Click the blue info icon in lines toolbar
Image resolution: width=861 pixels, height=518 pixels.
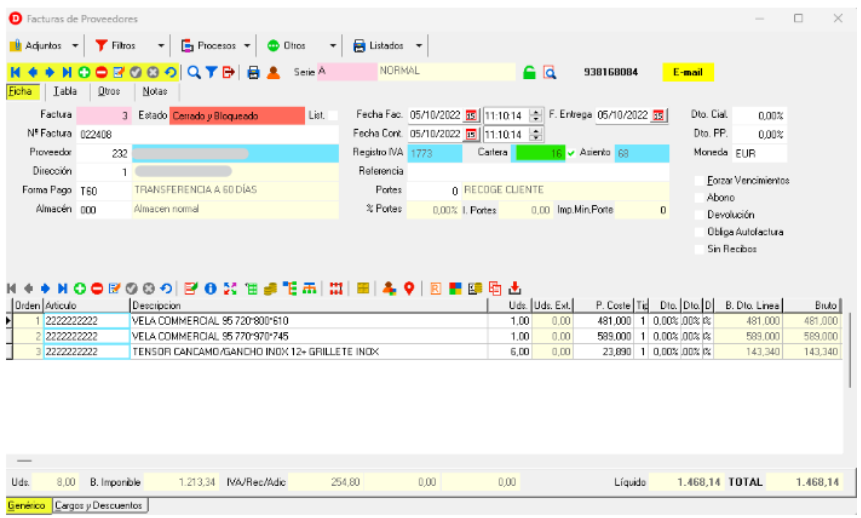(211, 288)
